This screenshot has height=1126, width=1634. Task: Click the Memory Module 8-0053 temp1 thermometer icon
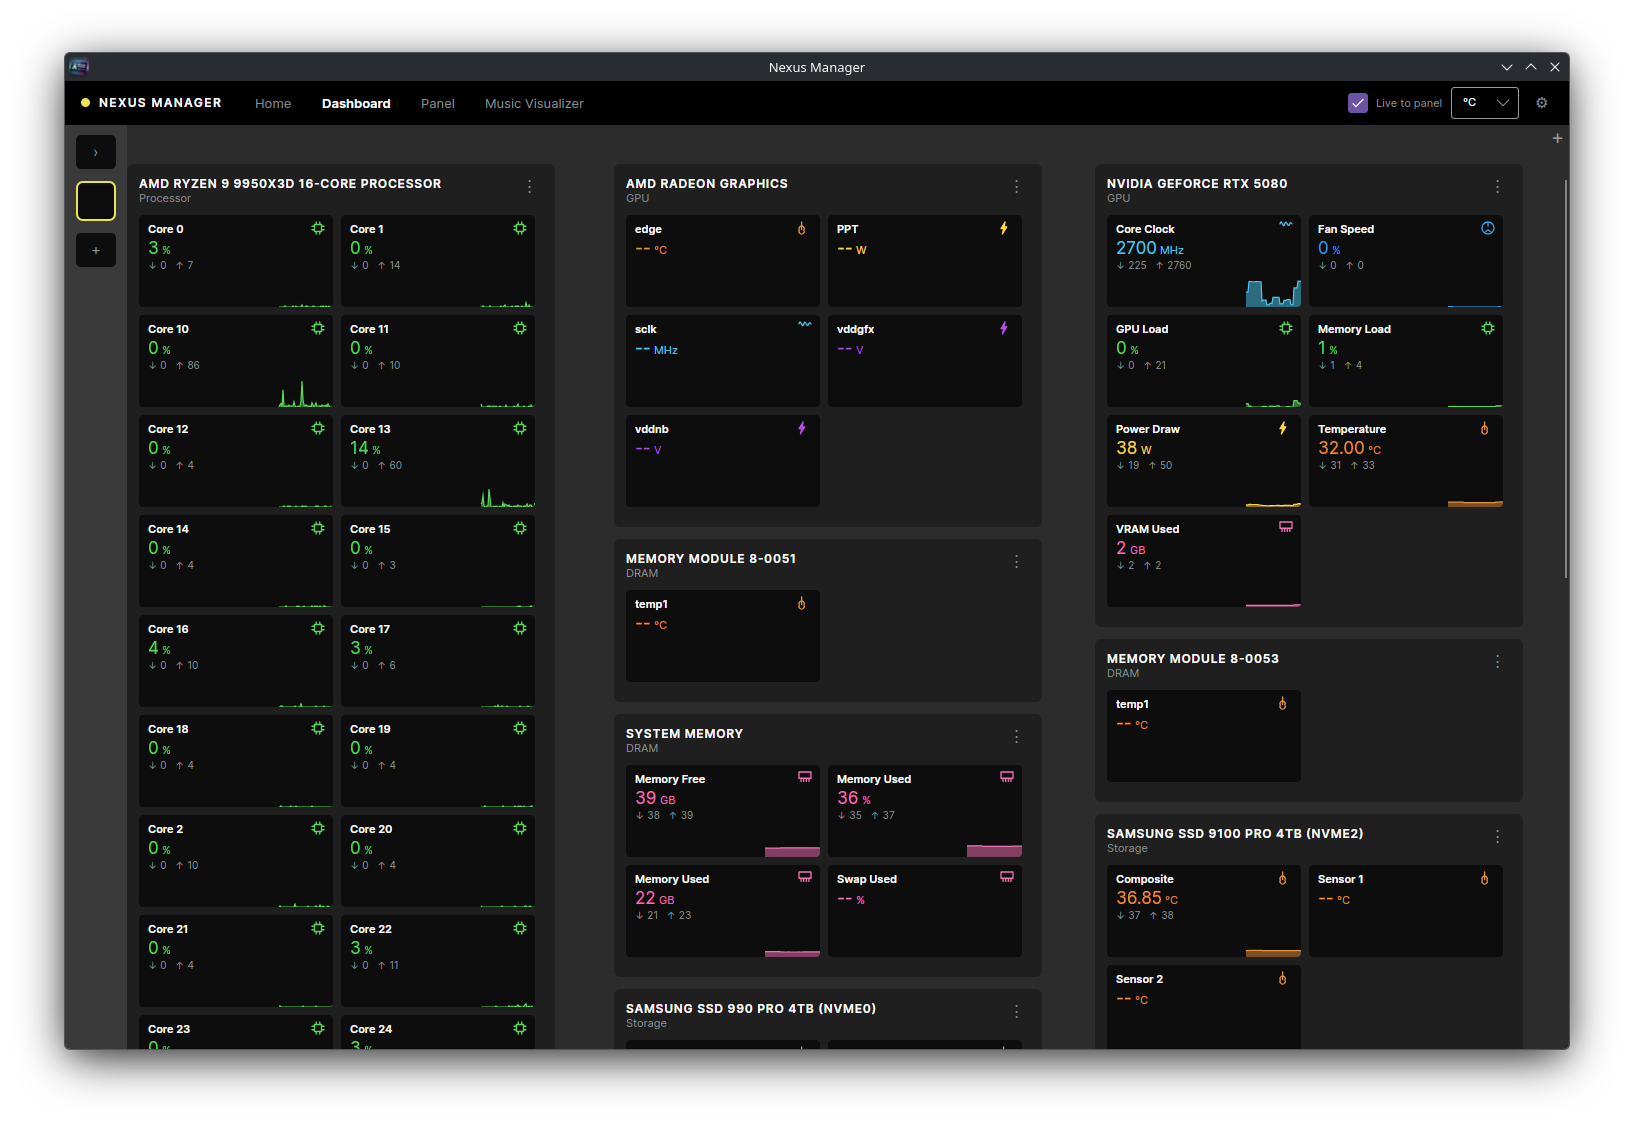[x=1282, y=703]
